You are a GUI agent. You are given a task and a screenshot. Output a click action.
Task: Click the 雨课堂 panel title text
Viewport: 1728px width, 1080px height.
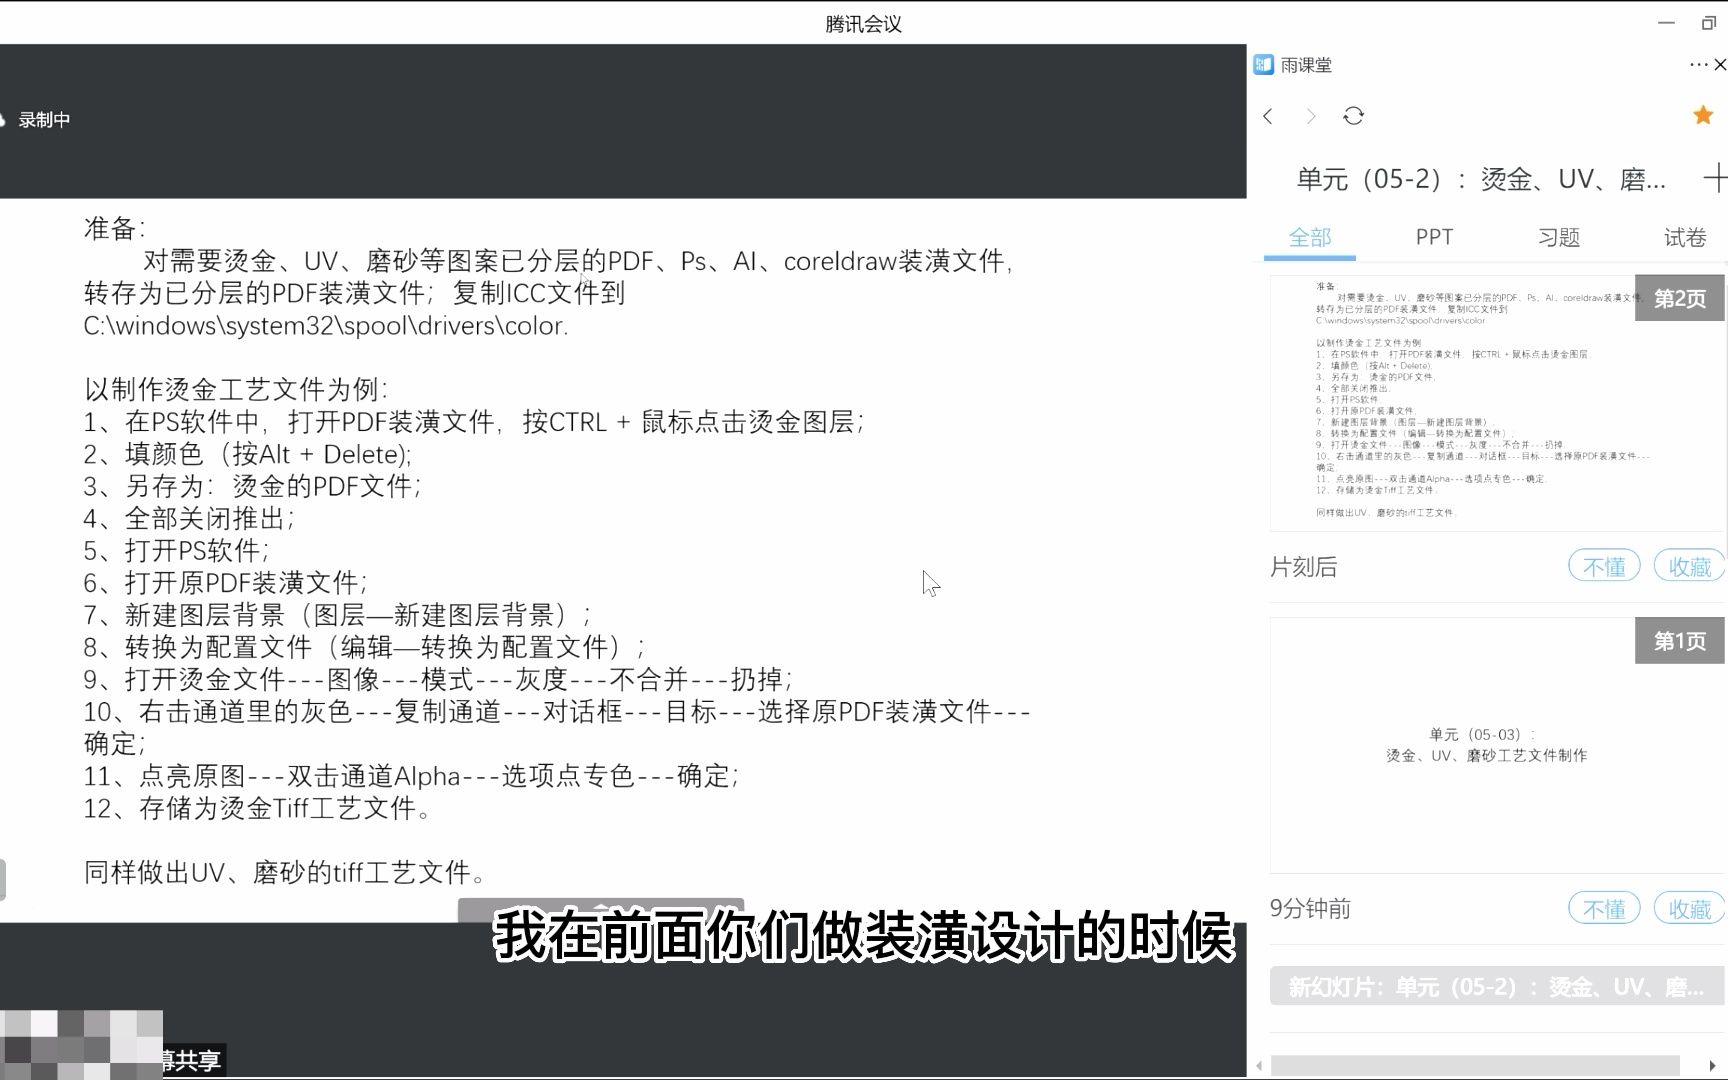point(1306,65)
